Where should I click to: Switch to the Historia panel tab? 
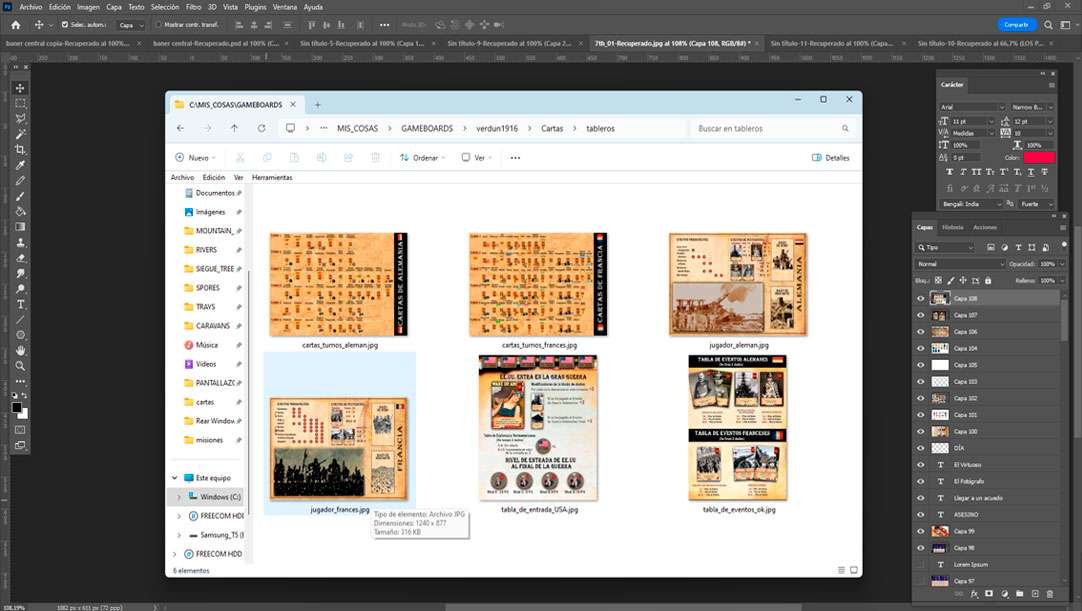point(953,227)
